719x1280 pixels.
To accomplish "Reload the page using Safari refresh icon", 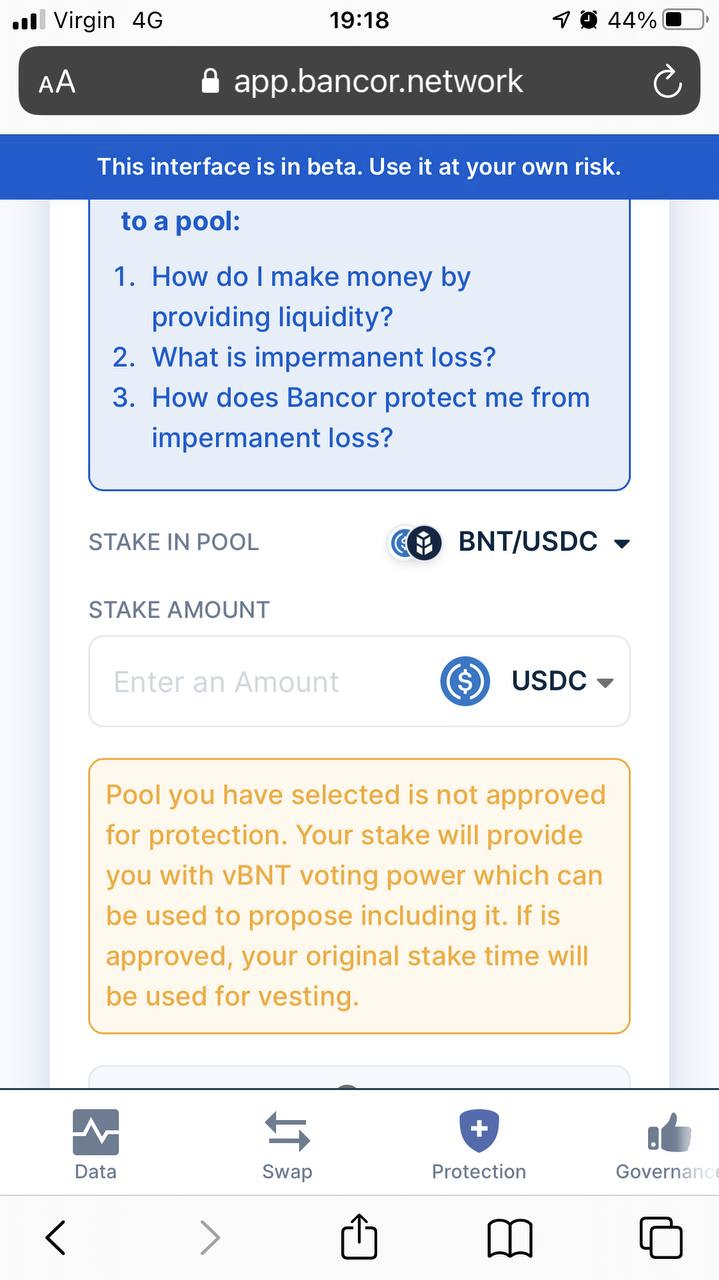I will pyautogui.click(x=666, y=81).
